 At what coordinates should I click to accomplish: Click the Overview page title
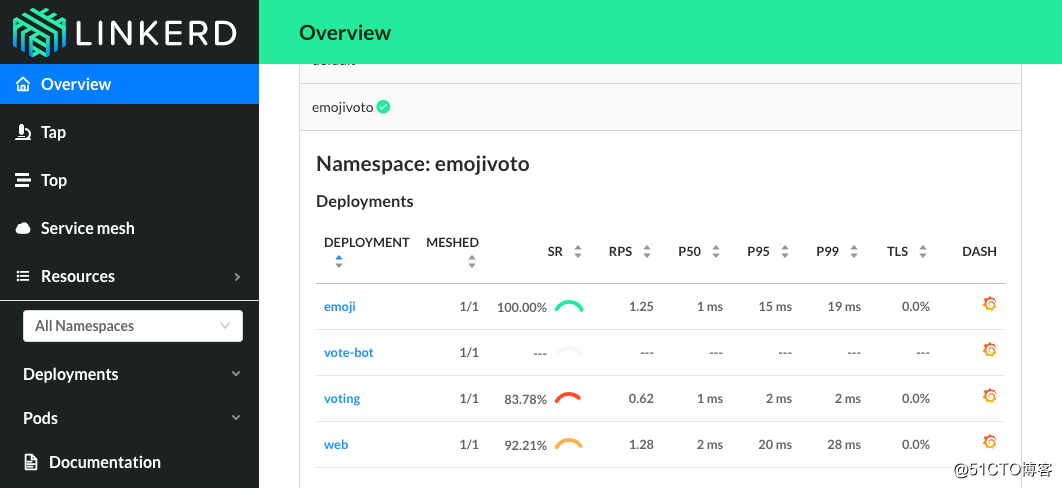(x=345, y=32)
